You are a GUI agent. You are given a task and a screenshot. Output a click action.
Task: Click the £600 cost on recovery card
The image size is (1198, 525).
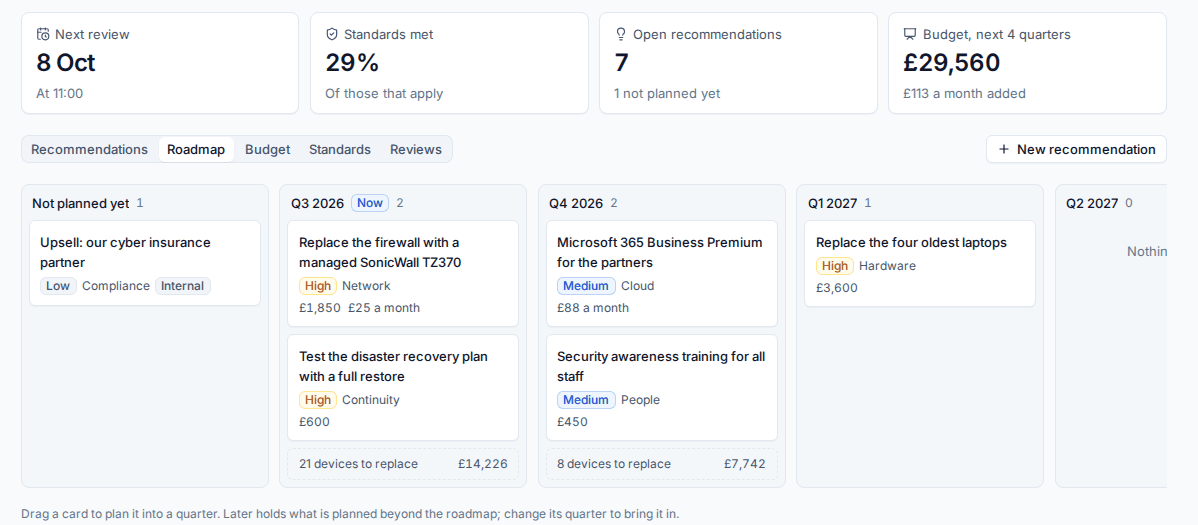click(315, 422)
